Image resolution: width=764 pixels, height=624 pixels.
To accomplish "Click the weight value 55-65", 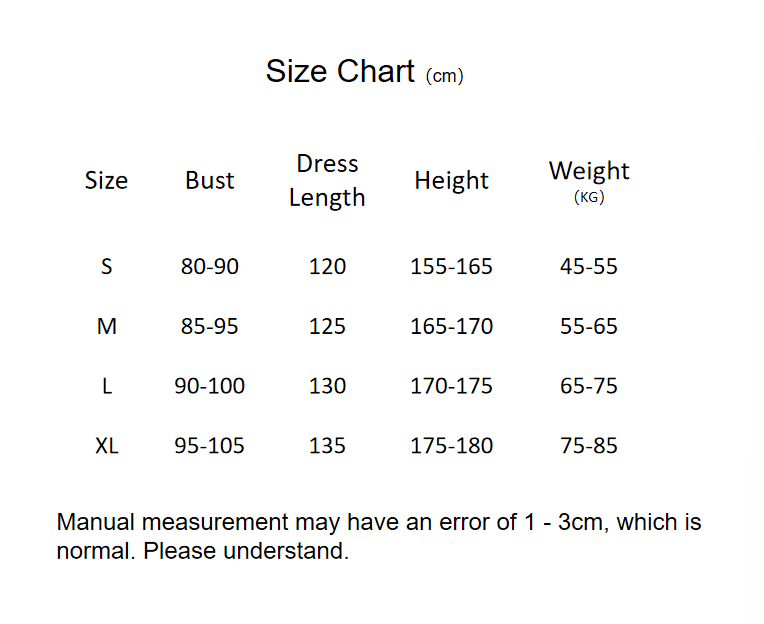I will (x=589, y=326).
